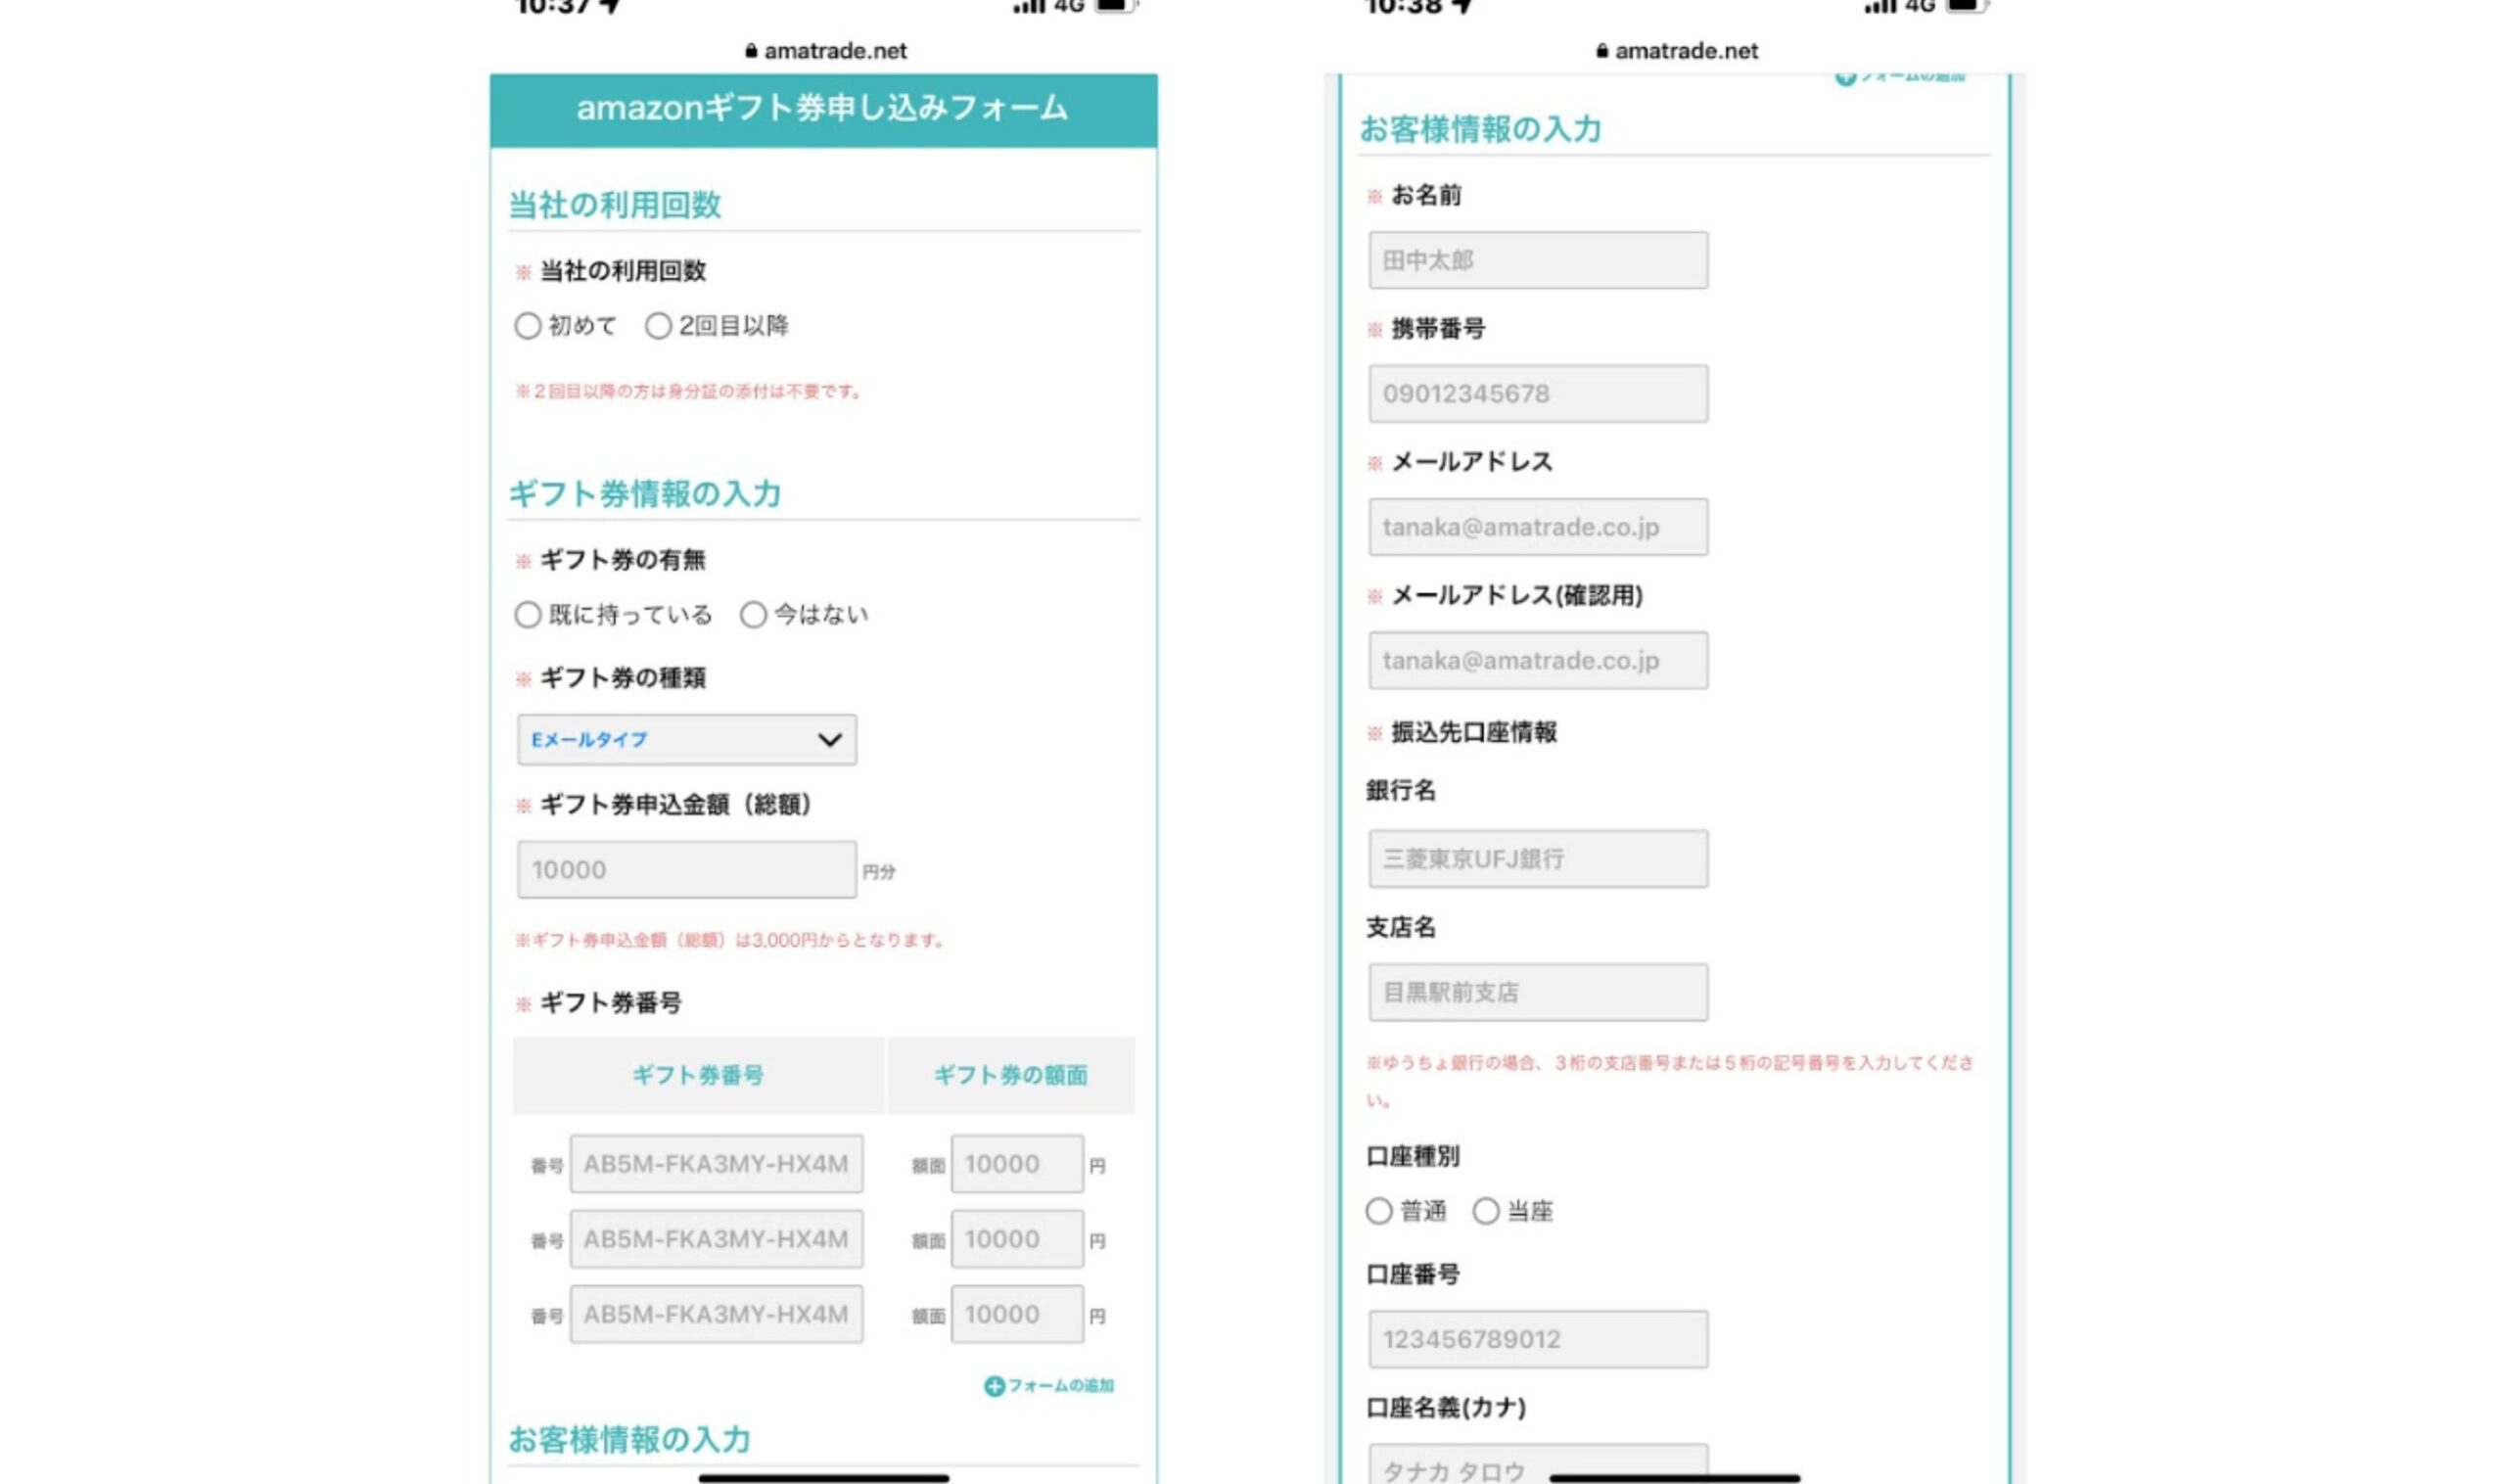Select the 2回目以降 radio option
2506x1484 pixels.
(658, 326)
